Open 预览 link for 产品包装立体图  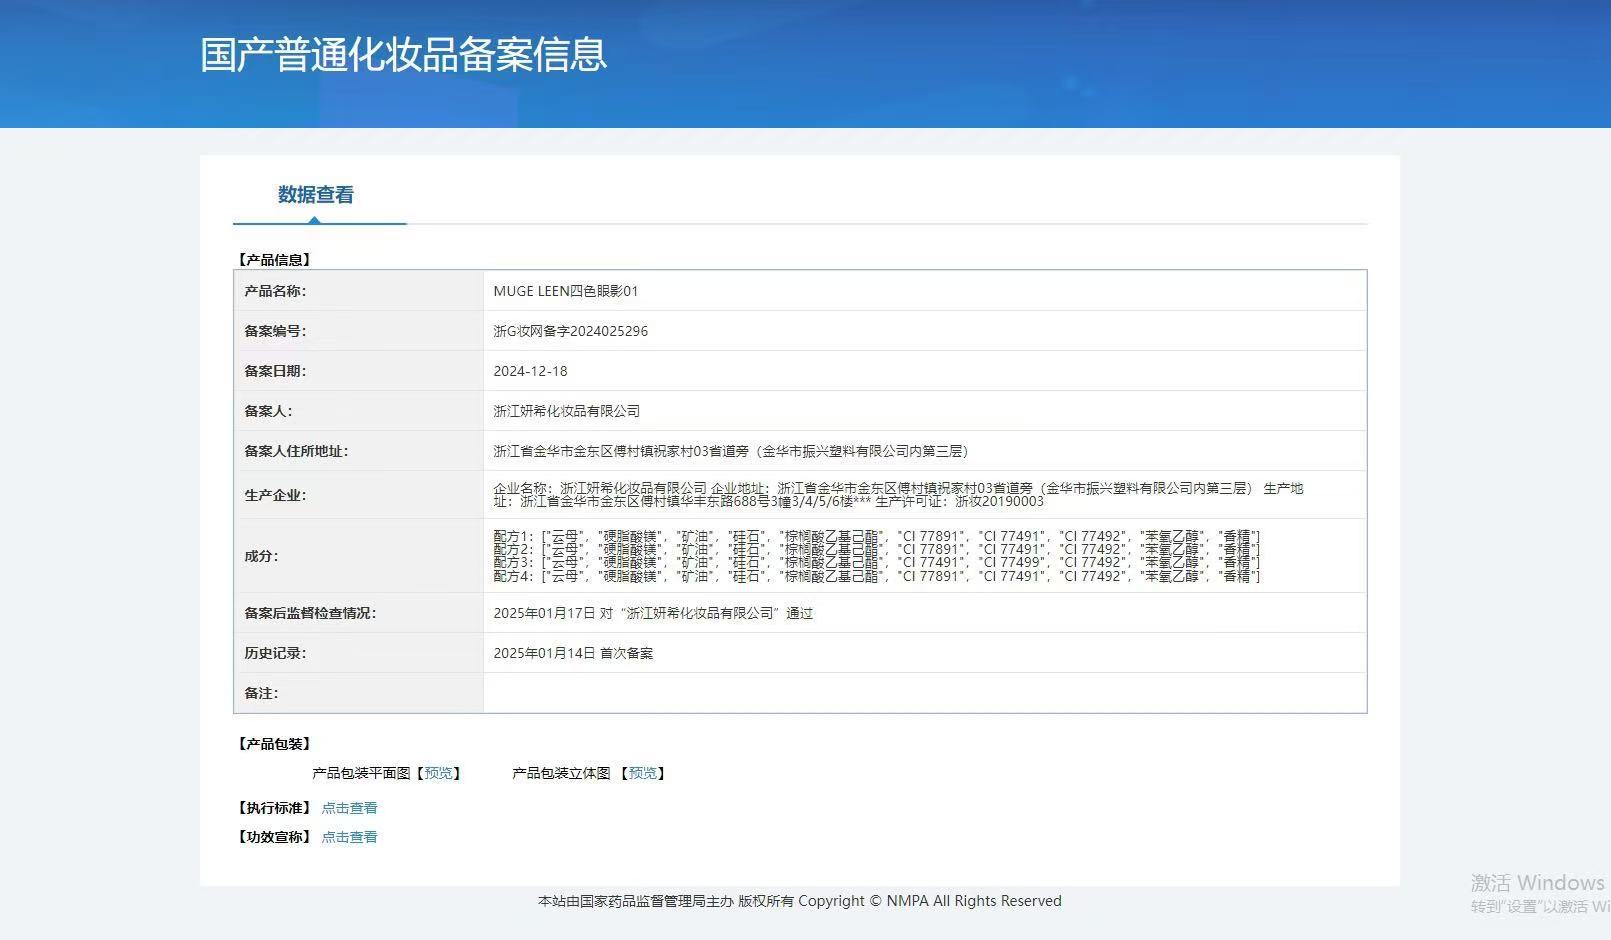[x=643, y=773]
